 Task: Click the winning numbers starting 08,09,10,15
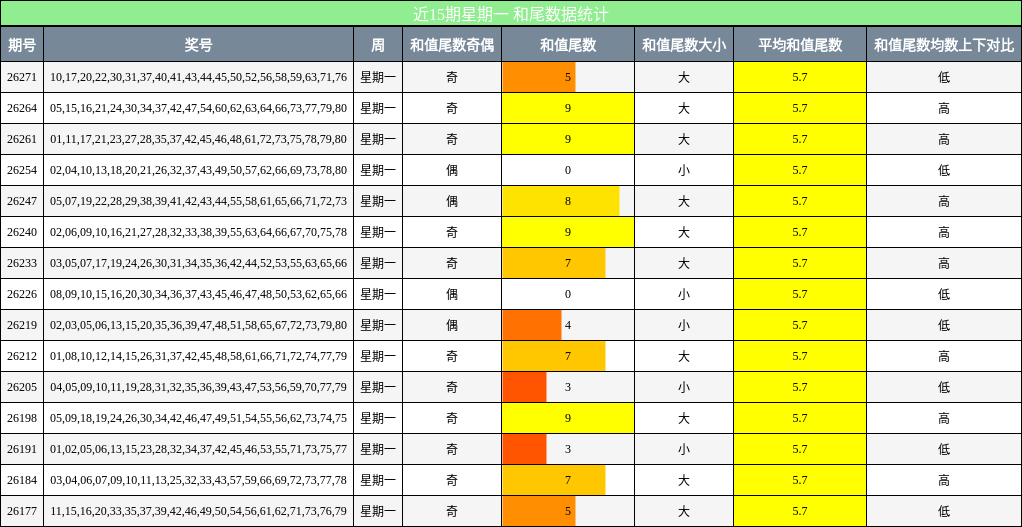pos(198,294)
